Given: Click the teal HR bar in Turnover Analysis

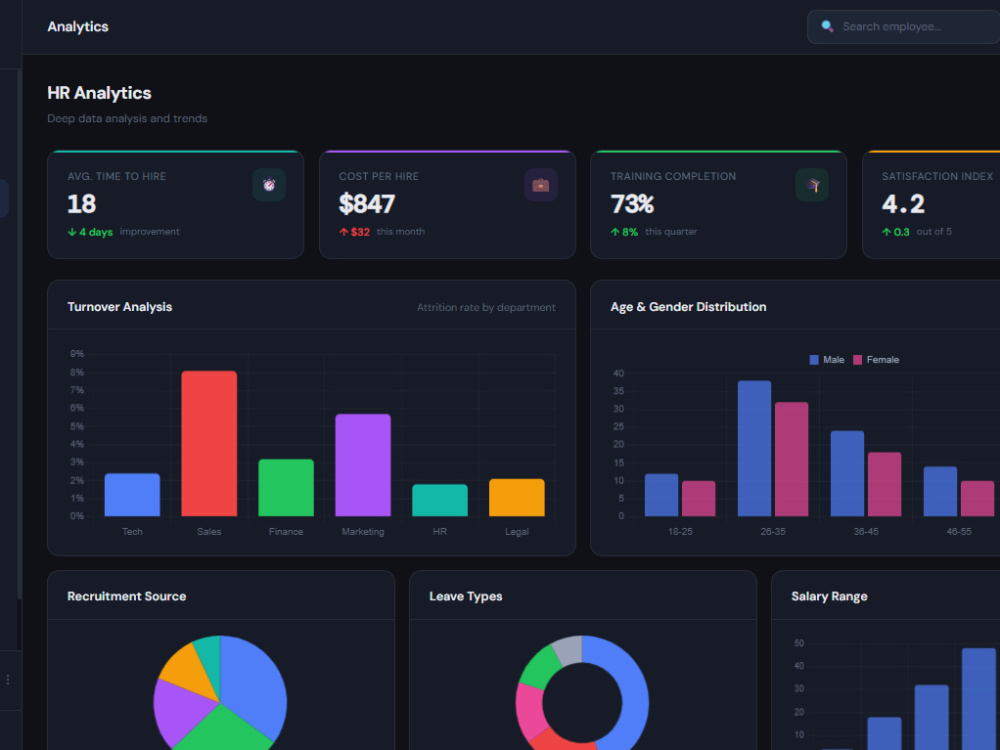Looking at the screenshot, I should point(440,500).
